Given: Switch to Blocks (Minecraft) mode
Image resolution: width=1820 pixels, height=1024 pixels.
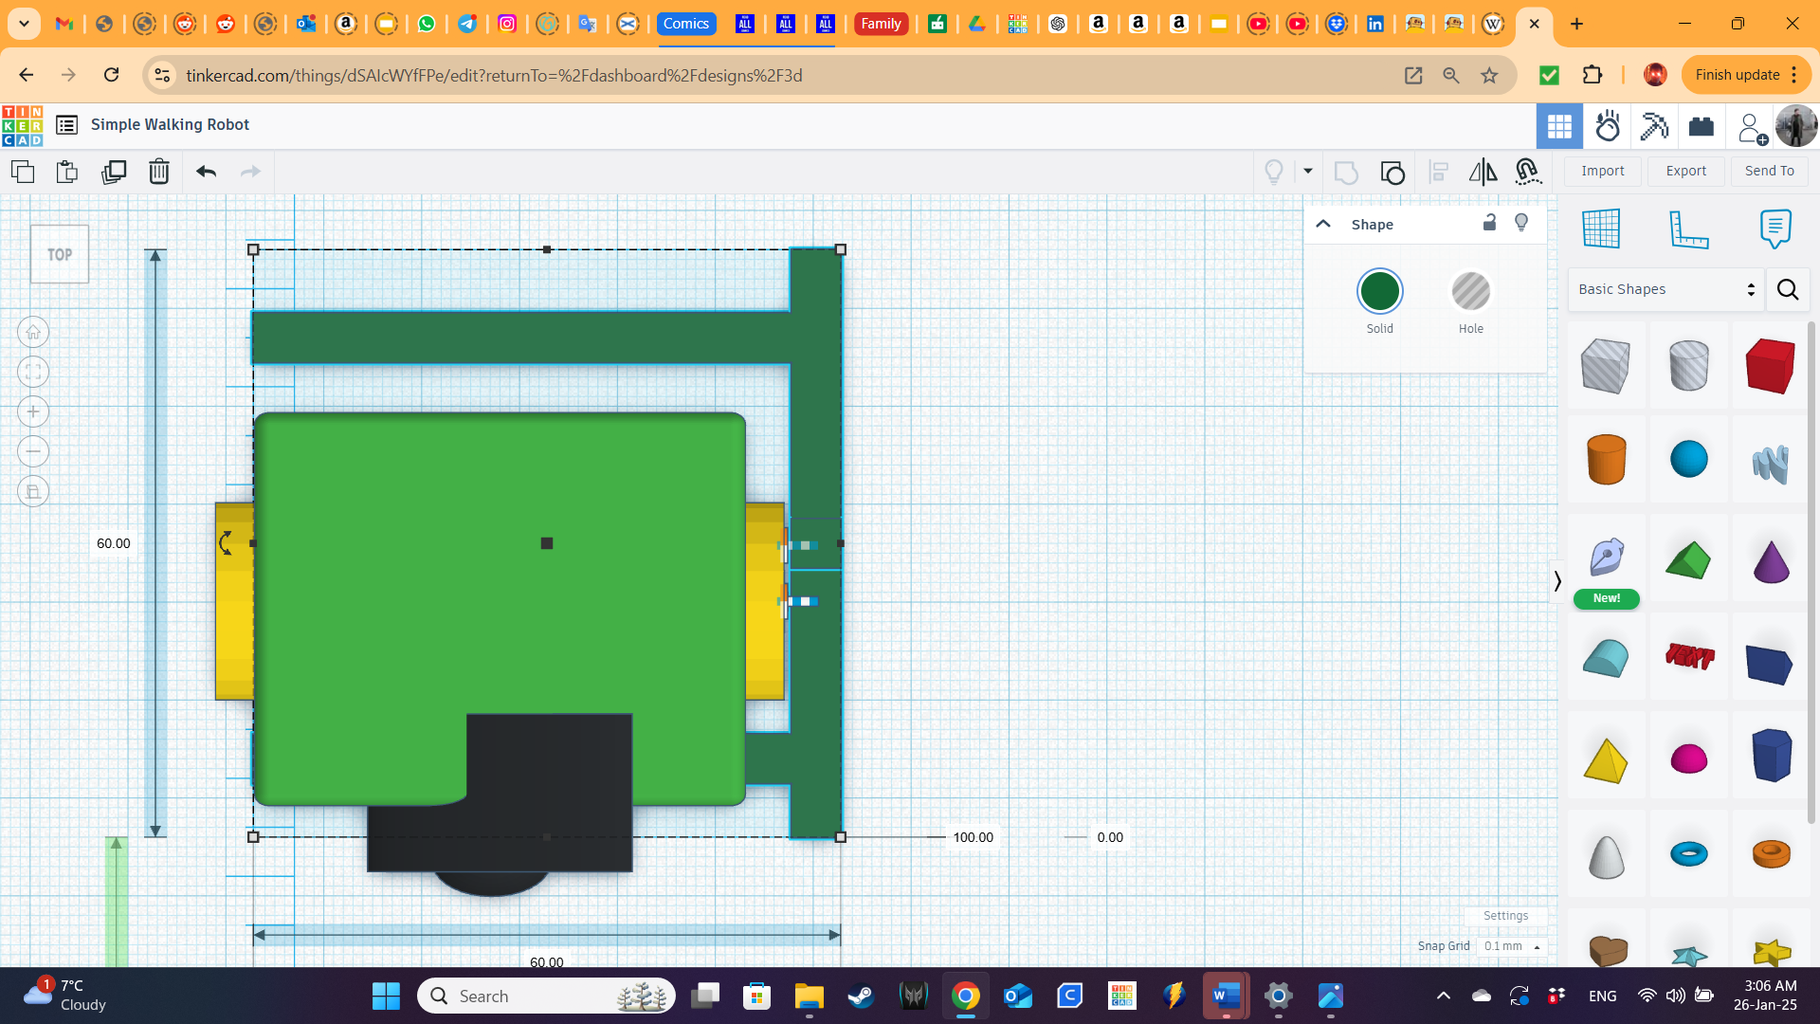Looking at the screenshot, I should (x=1654, y=126).
